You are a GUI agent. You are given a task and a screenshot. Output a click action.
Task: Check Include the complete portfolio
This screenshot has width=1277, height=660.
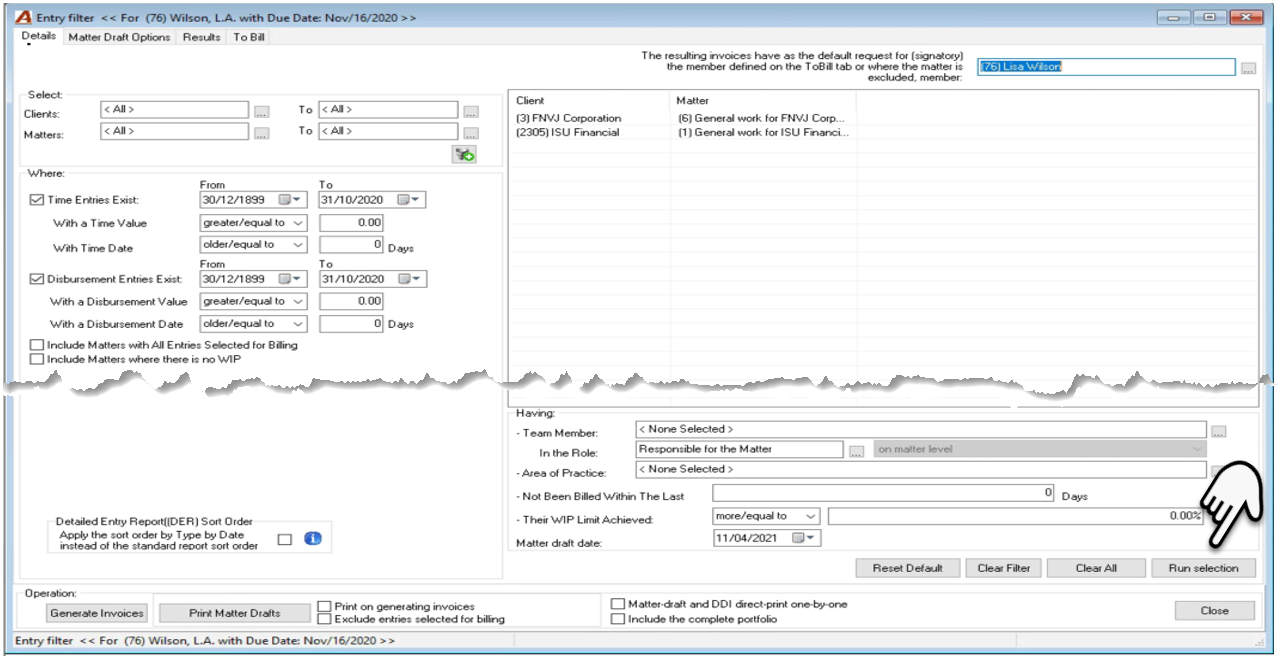(x=618, y=619)
